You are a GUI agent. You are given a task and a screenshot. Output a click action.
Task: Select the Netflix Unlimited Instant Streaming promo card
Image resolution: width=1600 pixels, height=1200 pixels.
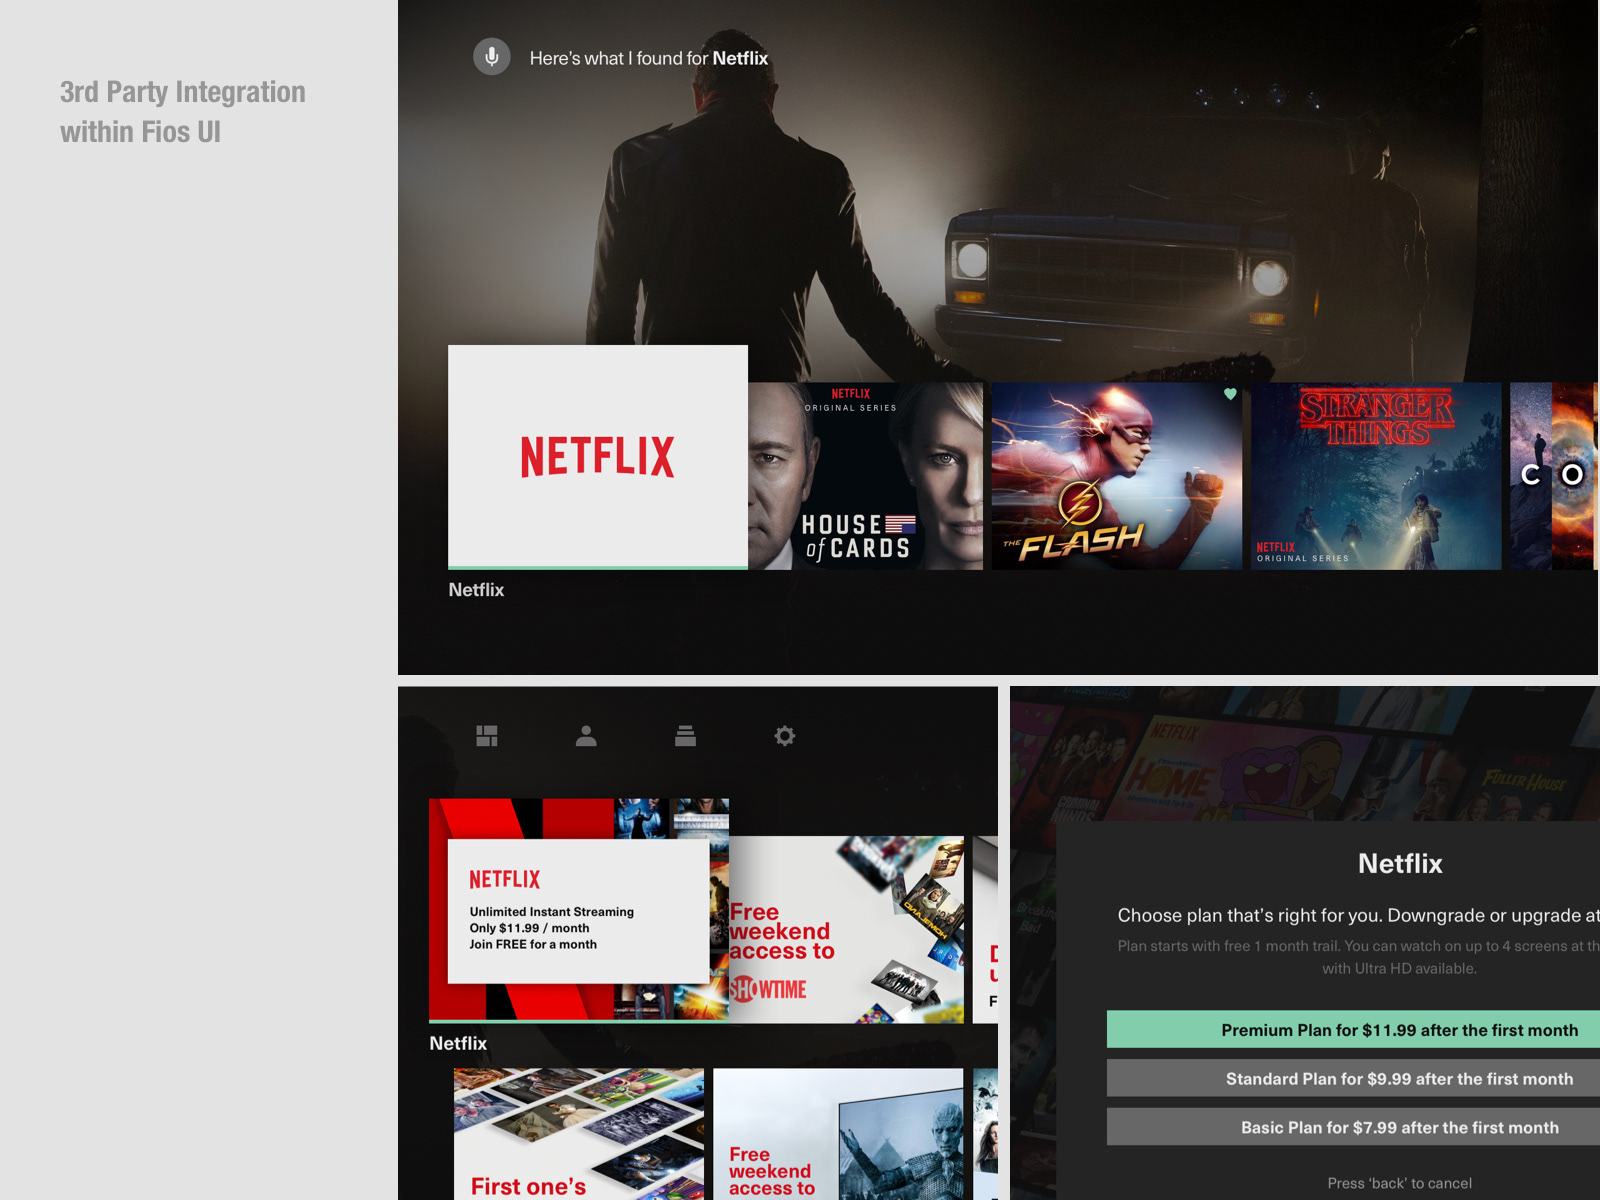coord(579,910)
